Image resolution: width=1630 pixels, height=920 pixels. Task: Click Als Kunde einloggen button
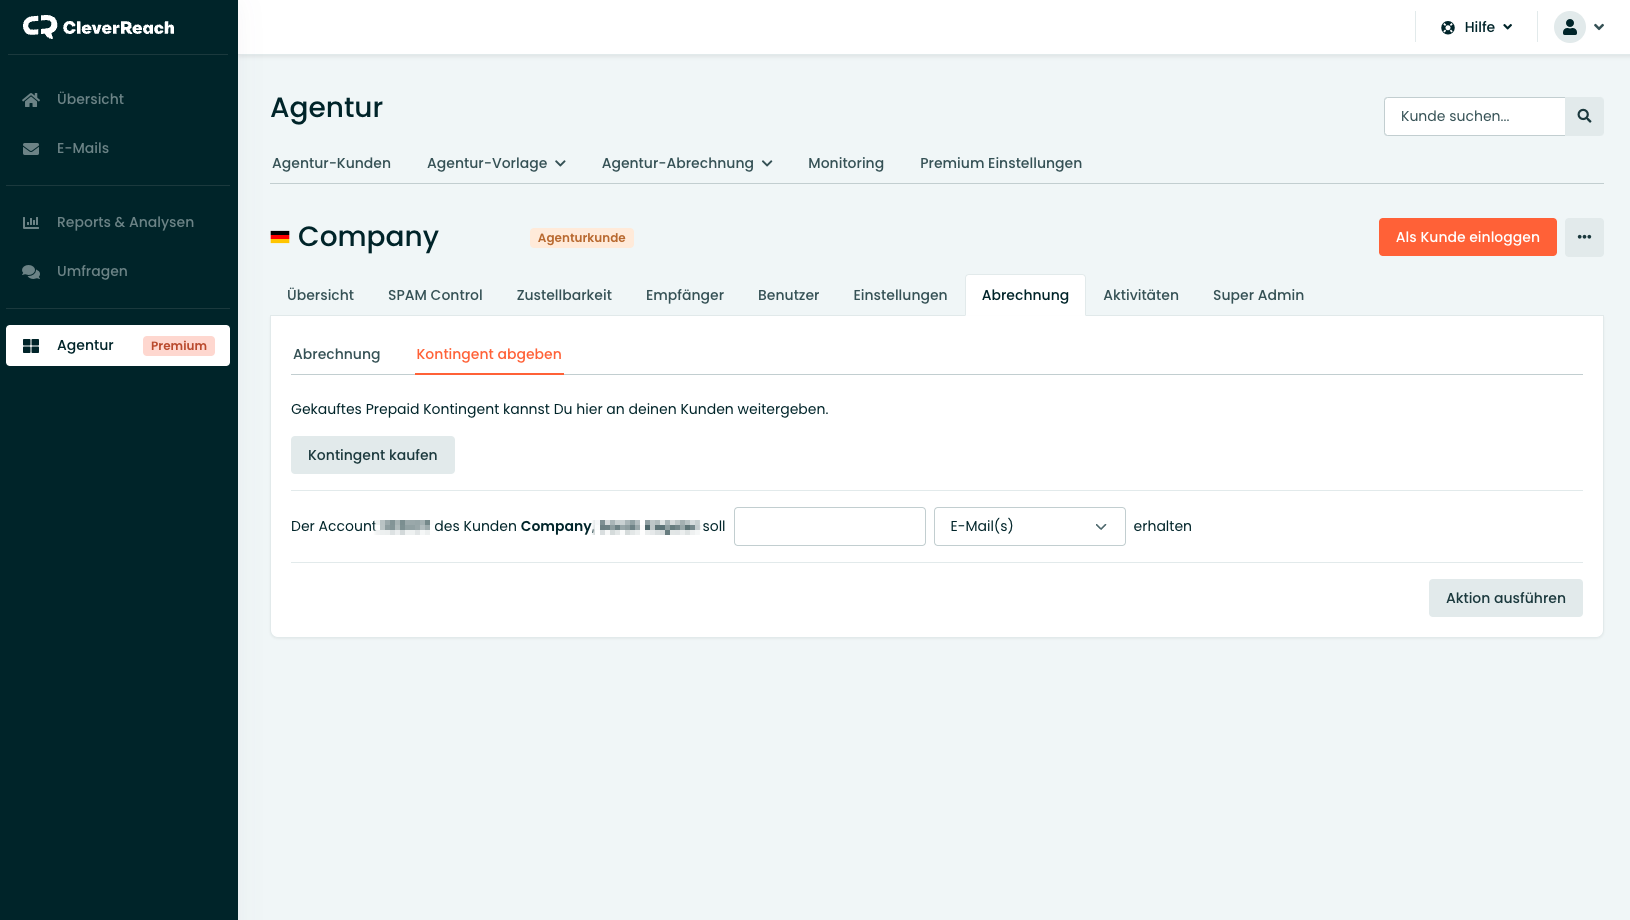tap(1467, 237)
